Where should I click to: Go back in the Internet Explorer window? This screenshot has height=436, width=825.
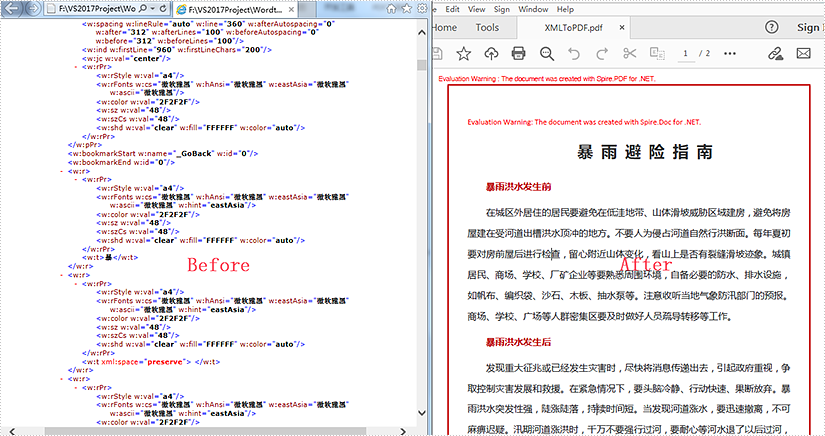[x=13, y=8]
